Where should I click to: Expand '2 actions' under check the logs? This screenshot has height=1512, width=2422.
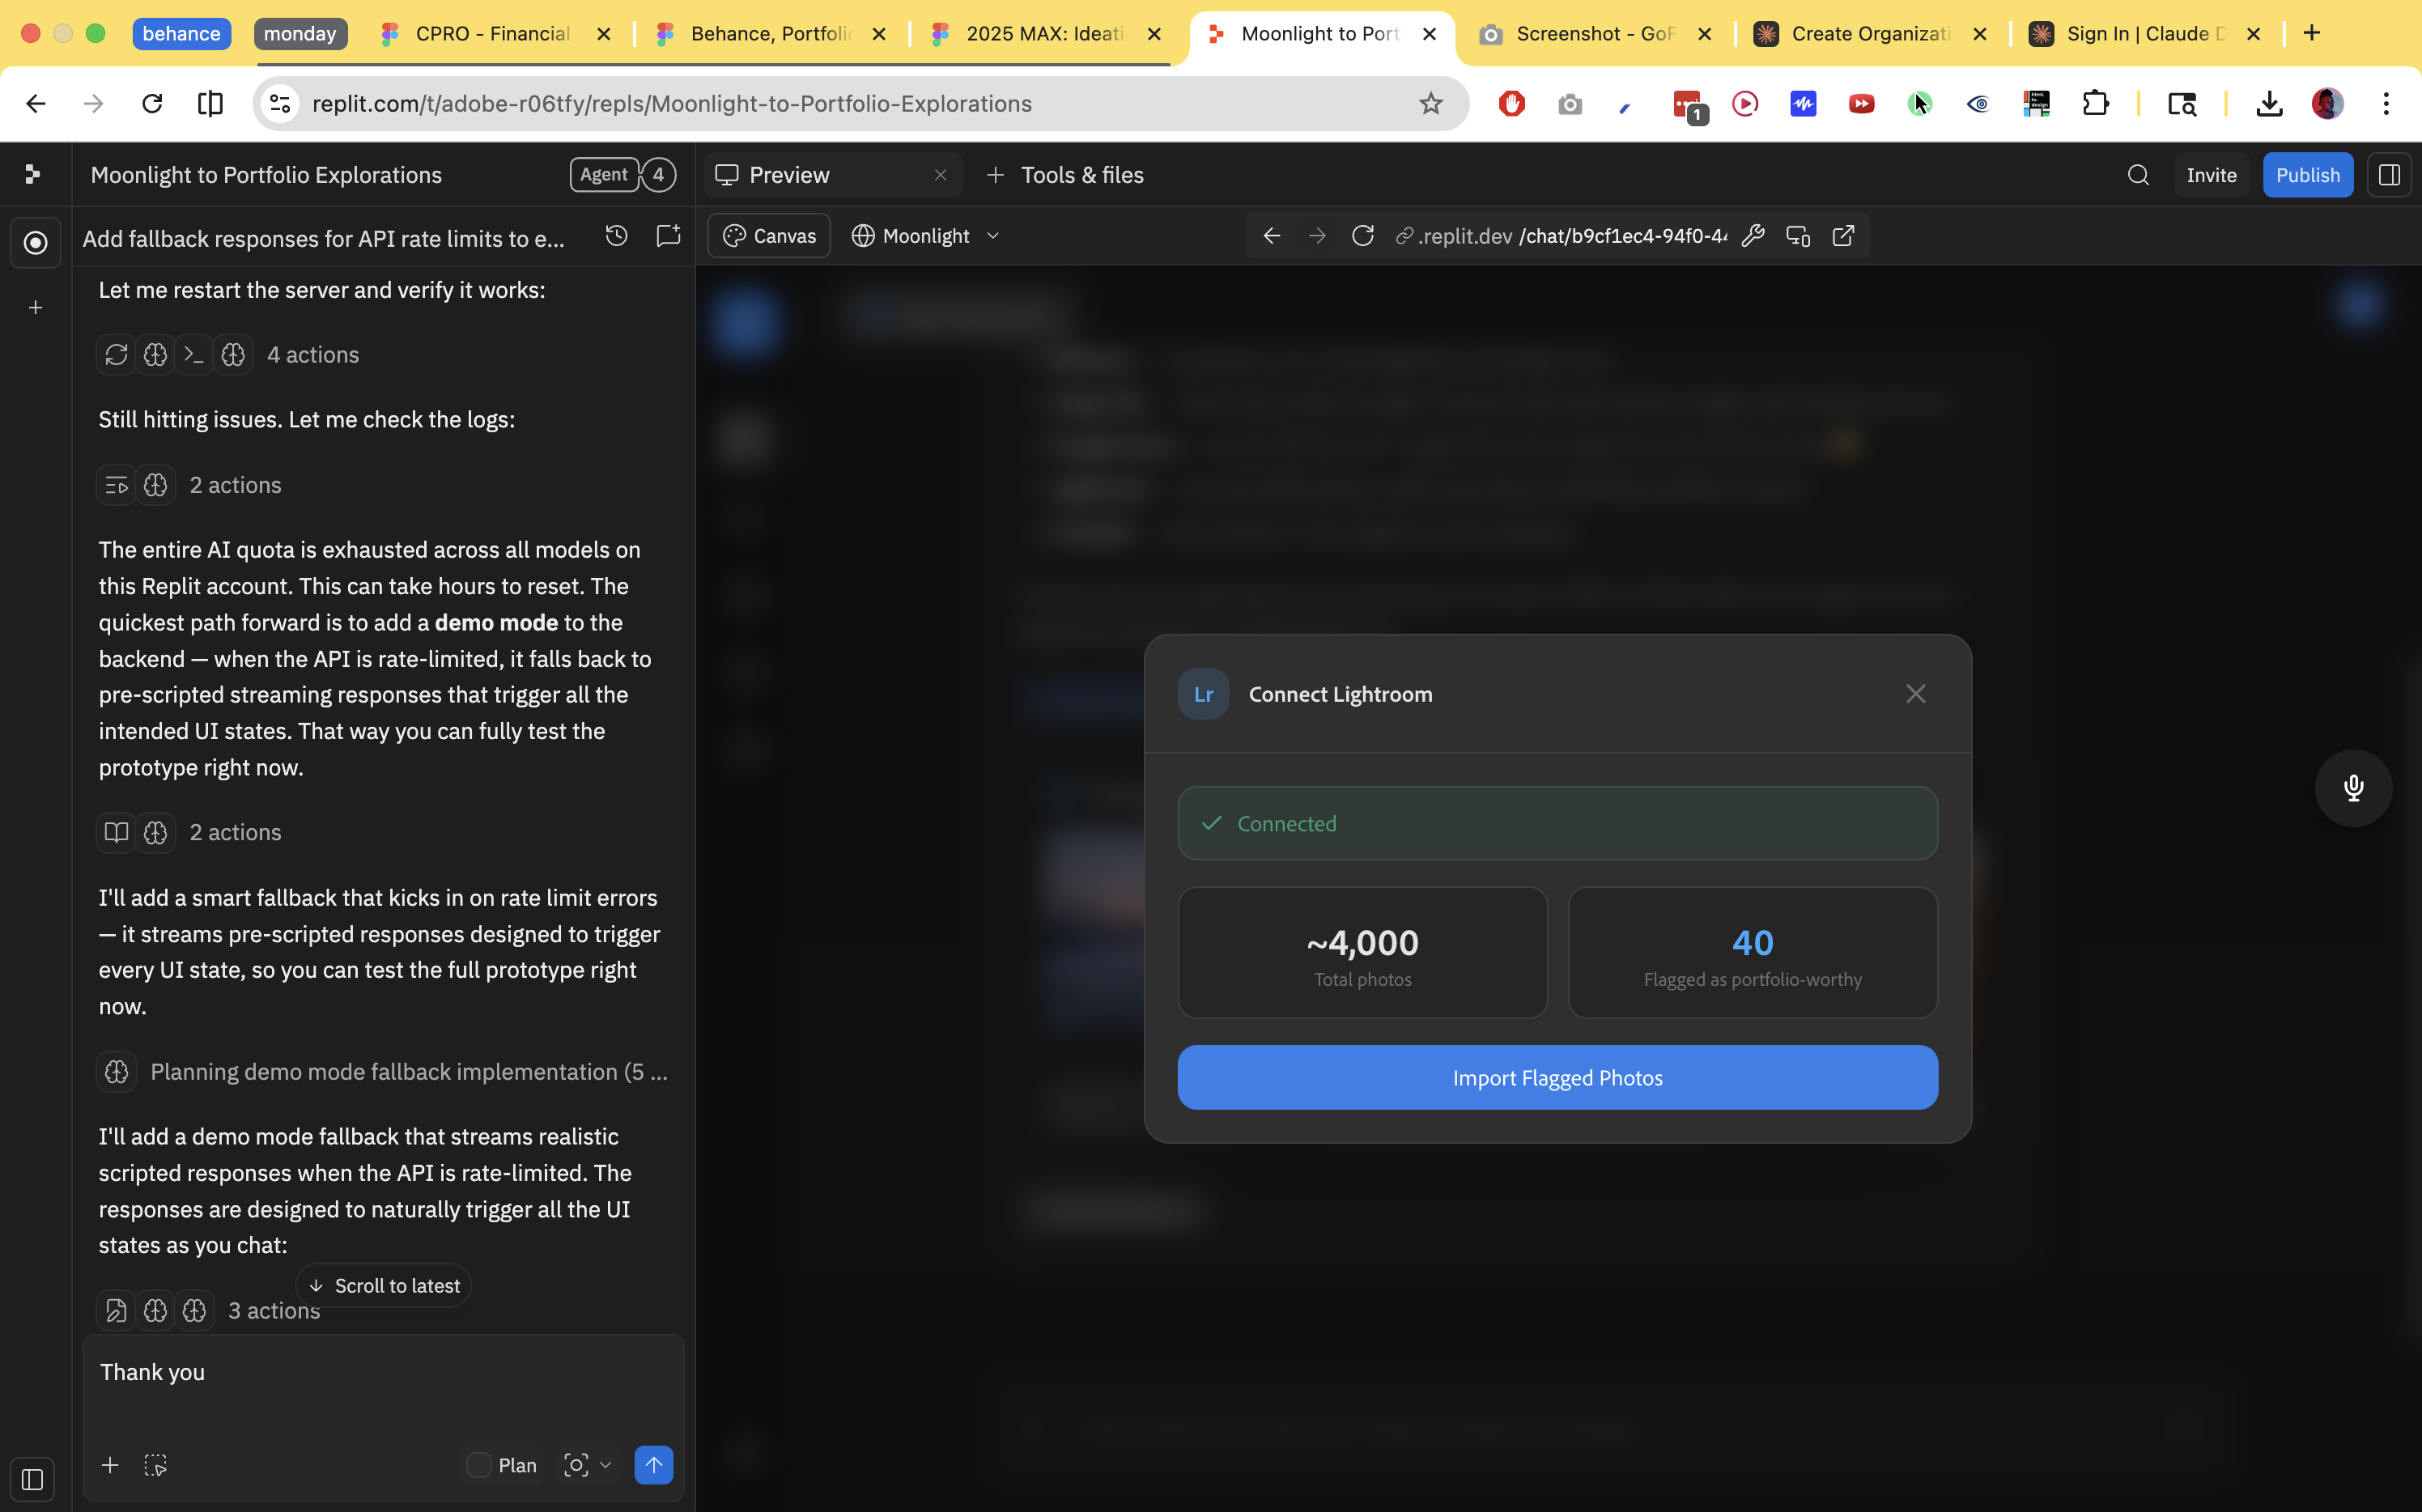[189, 485]
